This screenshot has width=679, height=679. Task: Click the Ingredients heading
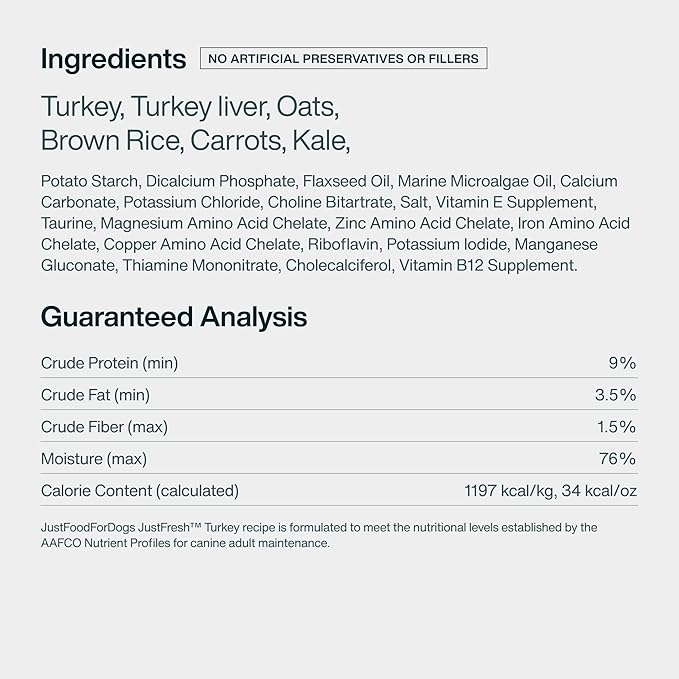(113, 59)
